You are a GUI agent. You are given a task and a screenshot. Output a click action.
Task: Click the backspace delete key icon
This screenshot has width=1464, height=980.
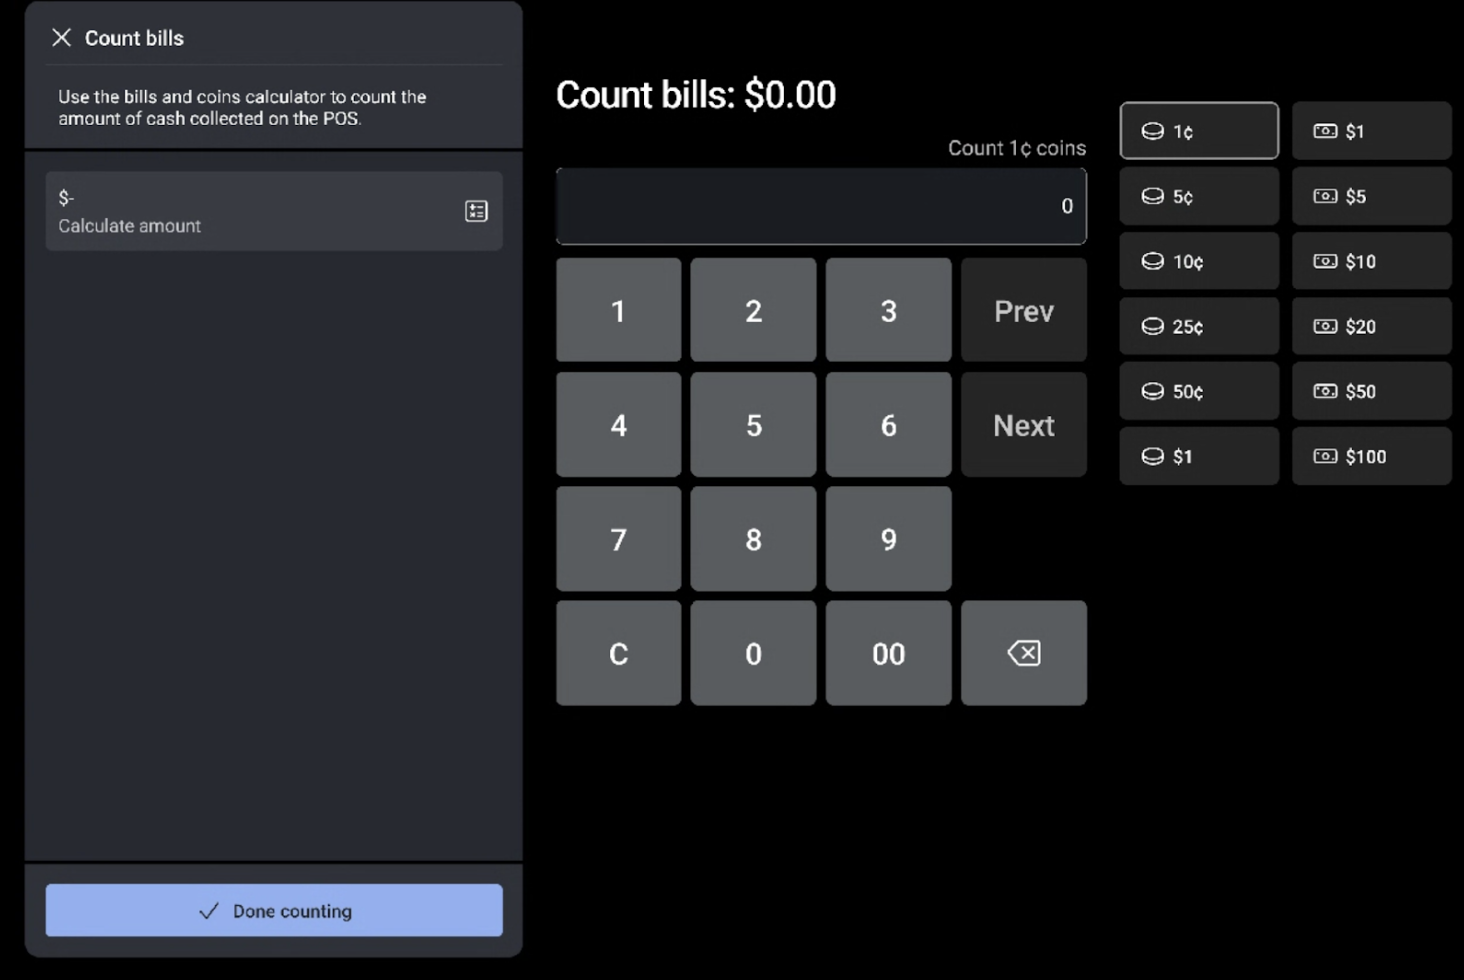coord(1023,653)
